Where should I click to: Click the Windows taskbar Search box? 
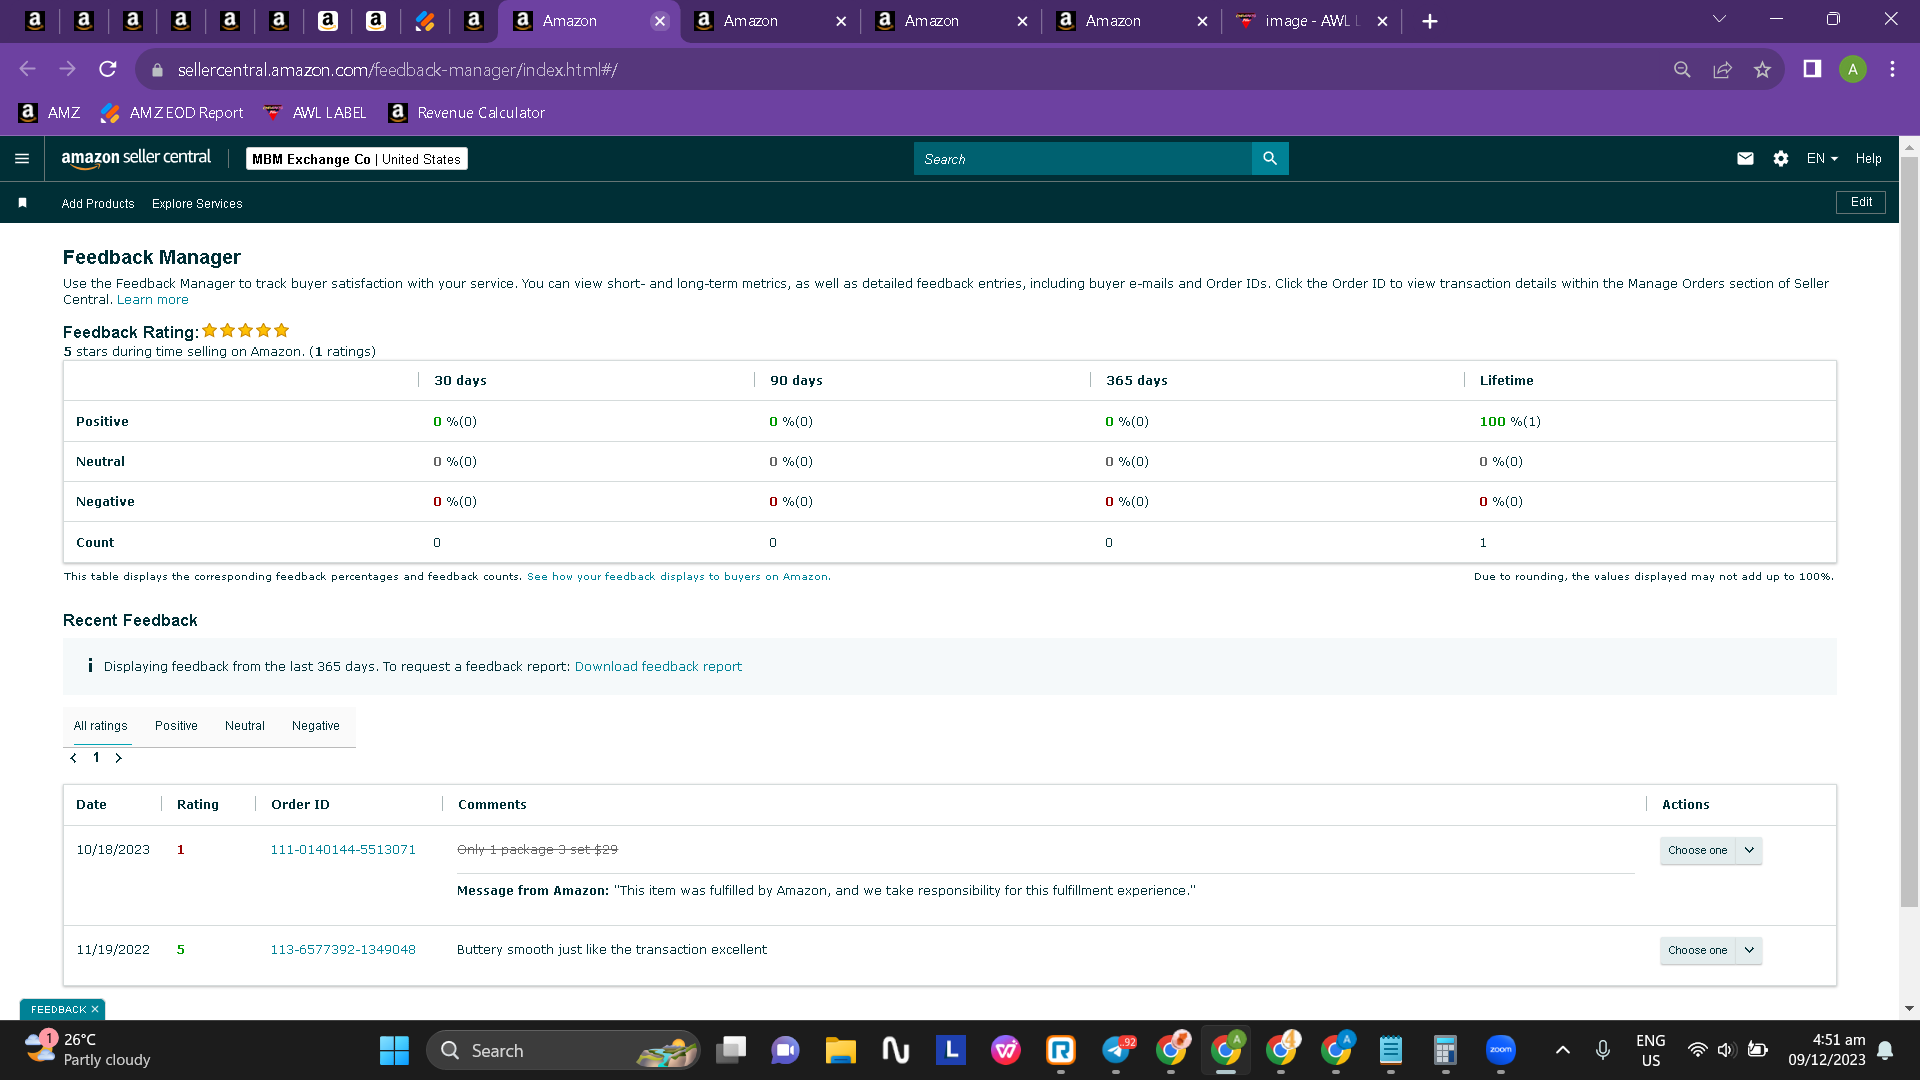point(563,1050)
